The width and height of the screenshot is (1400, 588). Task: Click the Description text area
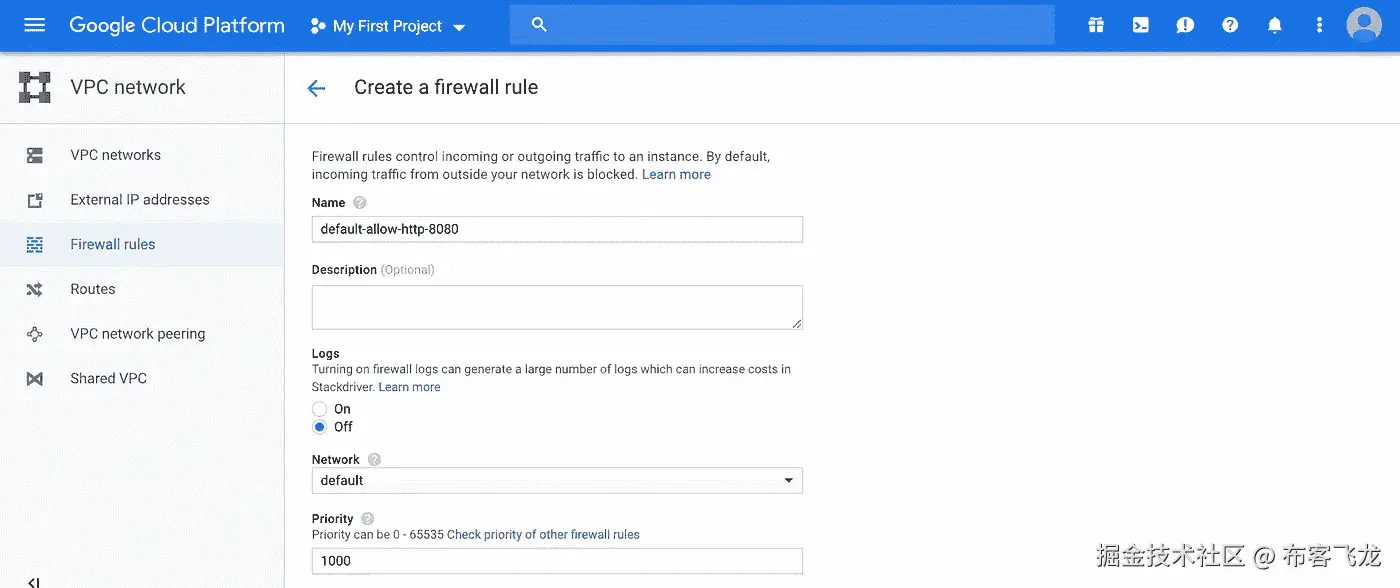[557, 307]
